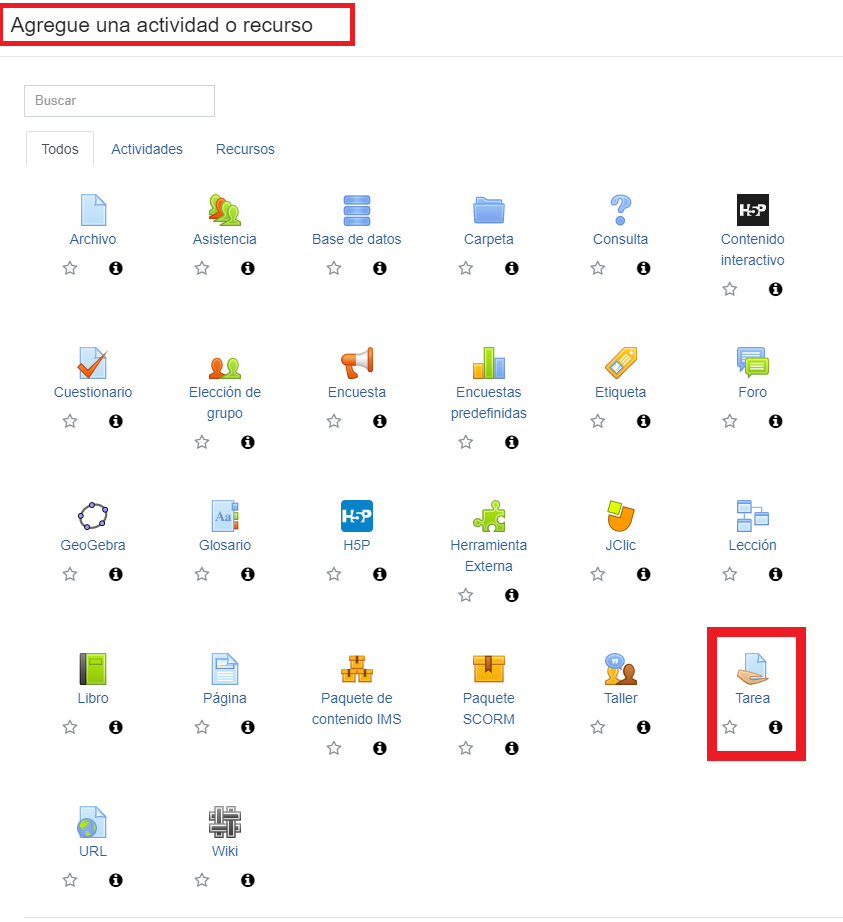Click the GeoGebra label link
Viewport: 843px width, 922px height.
(93, 545)
